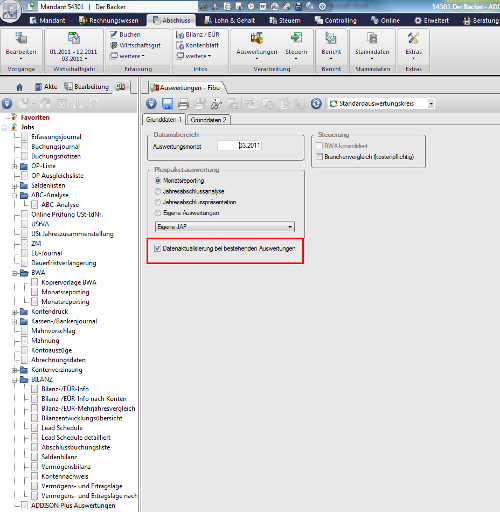Image resolution: width=500 pixels, height=512 pixels.
Task: Select the Jahresabschlusspräsentation radio button
Action: pyautogui.click(x=158, y=202)
